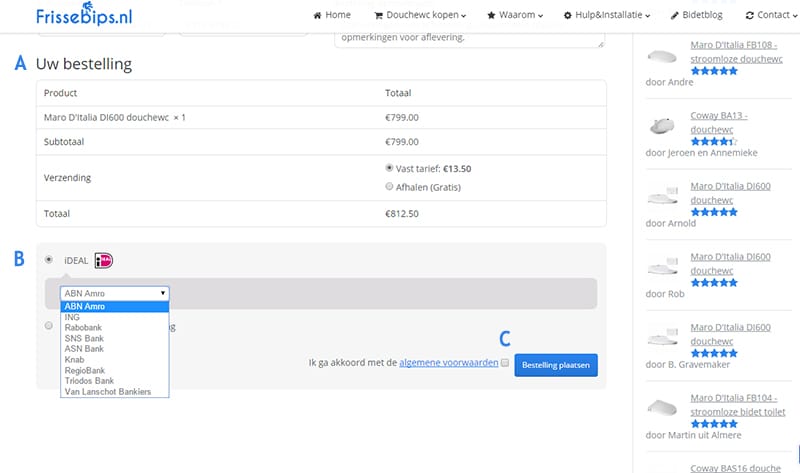Expand chevron next to Hulp&Installatie
This screenshot has width=800, height=473.
point(647,16)
